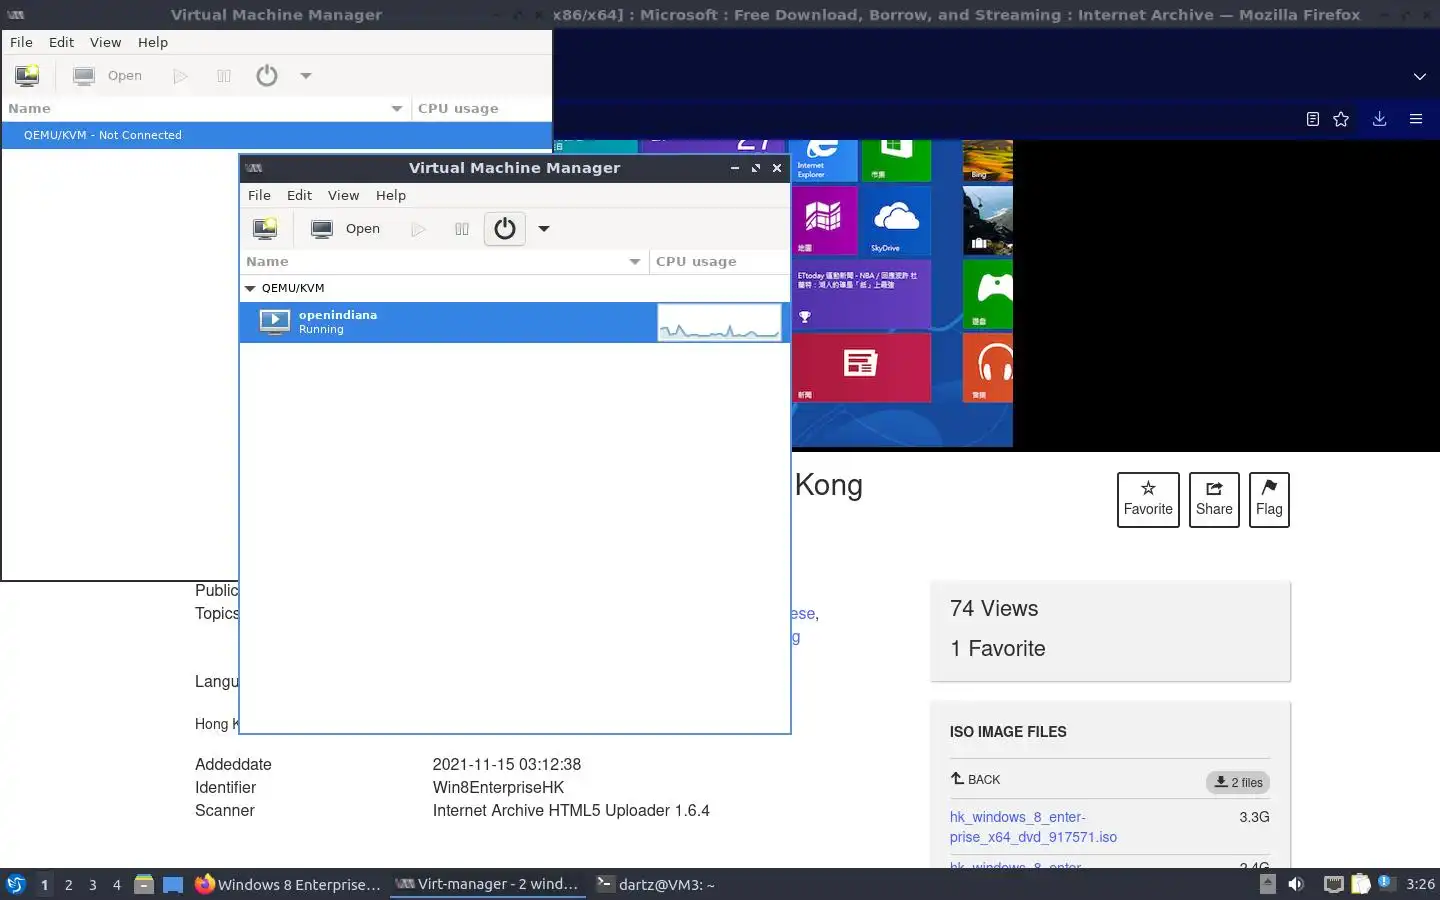Click the update notifier icon in system tray
Screen dimensions: 1440x900
[x=1386, y=883]
